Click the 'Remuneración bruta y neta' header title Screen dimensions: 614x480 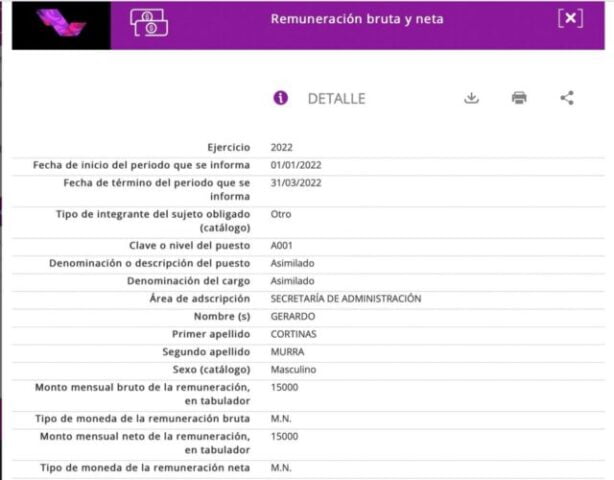pyautogui.click(x=356, y=19)
